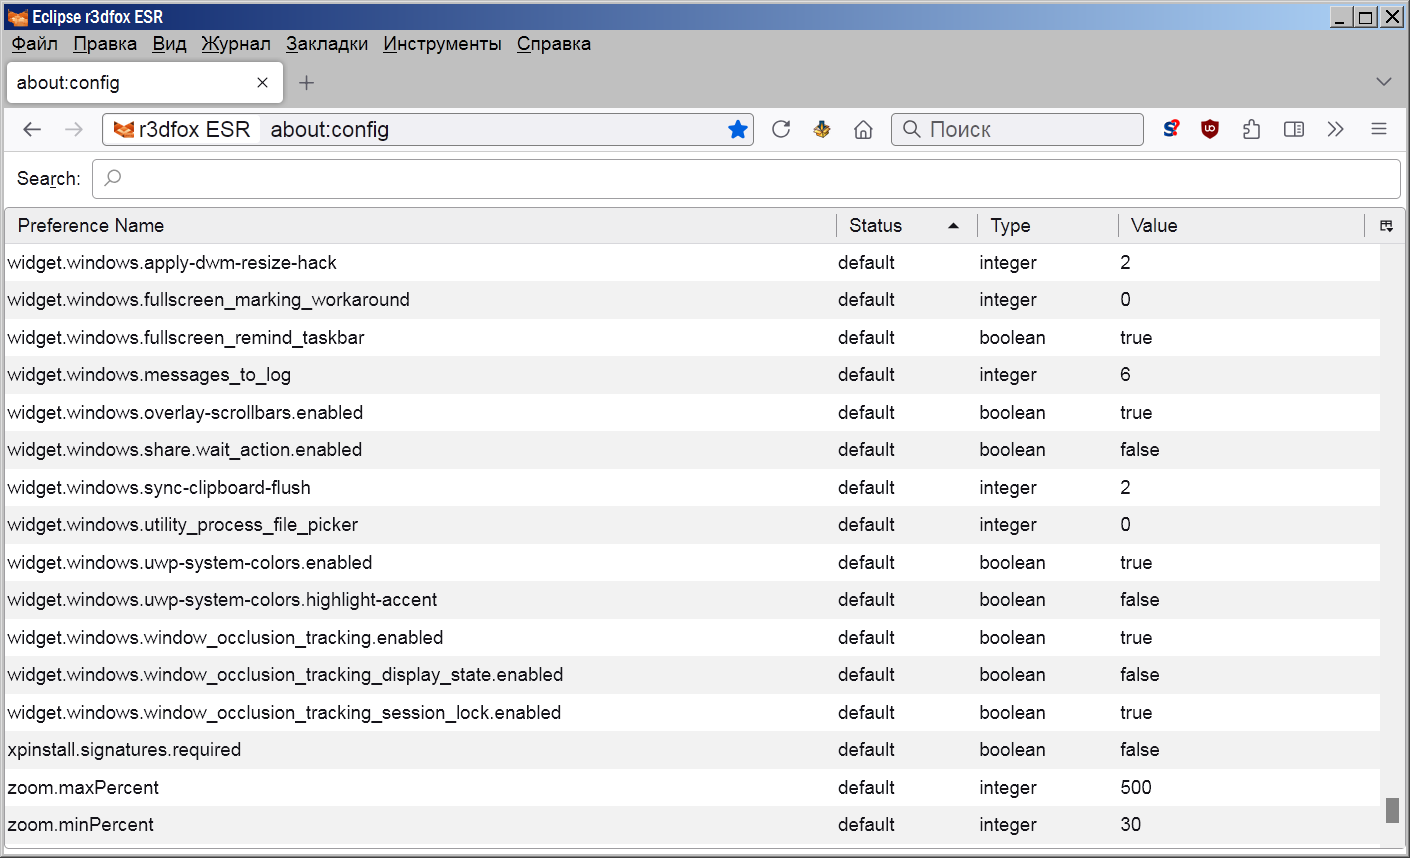Screen dimensions: 1410x858
Task: Select widget.windows.fullscreen_marking_workaround row
Action: tap(692, 300)
